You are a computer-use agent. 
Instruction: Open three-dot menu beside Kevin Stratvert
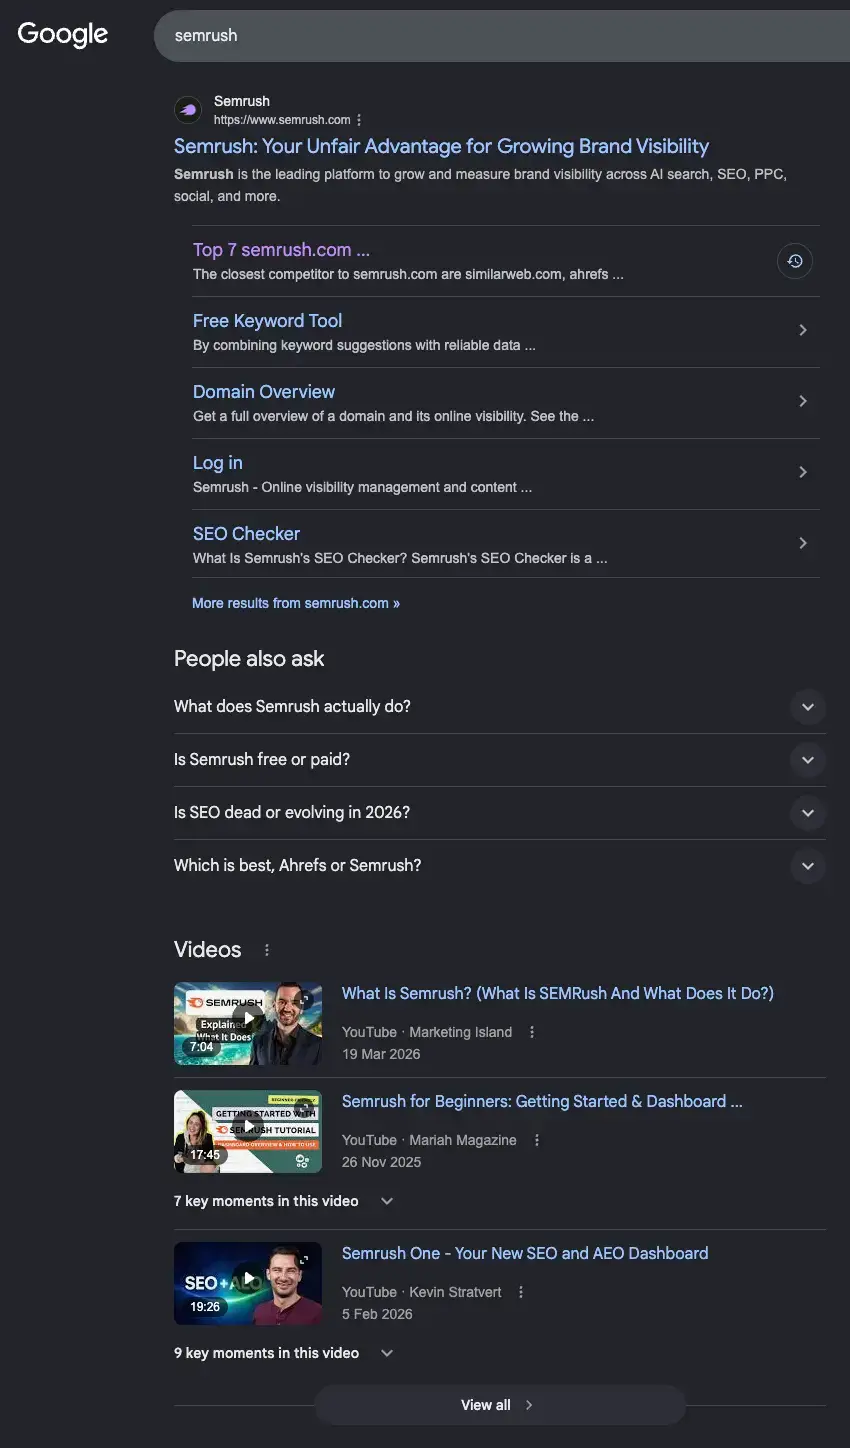point(521,1292)
